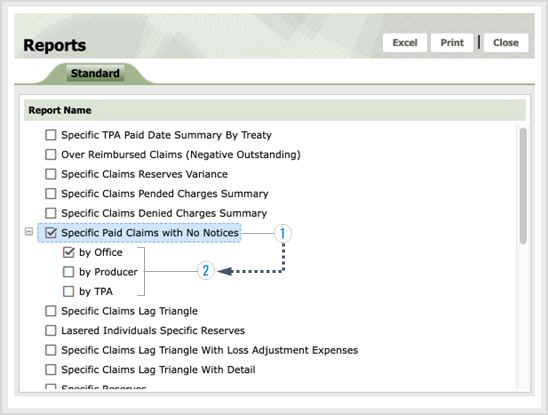The height and width of the screenshot is (415, 548).
Task: Tick Specific Claims Lag Triangle With Loss Adjustment Expenses
Action: [x=51, y=350]
